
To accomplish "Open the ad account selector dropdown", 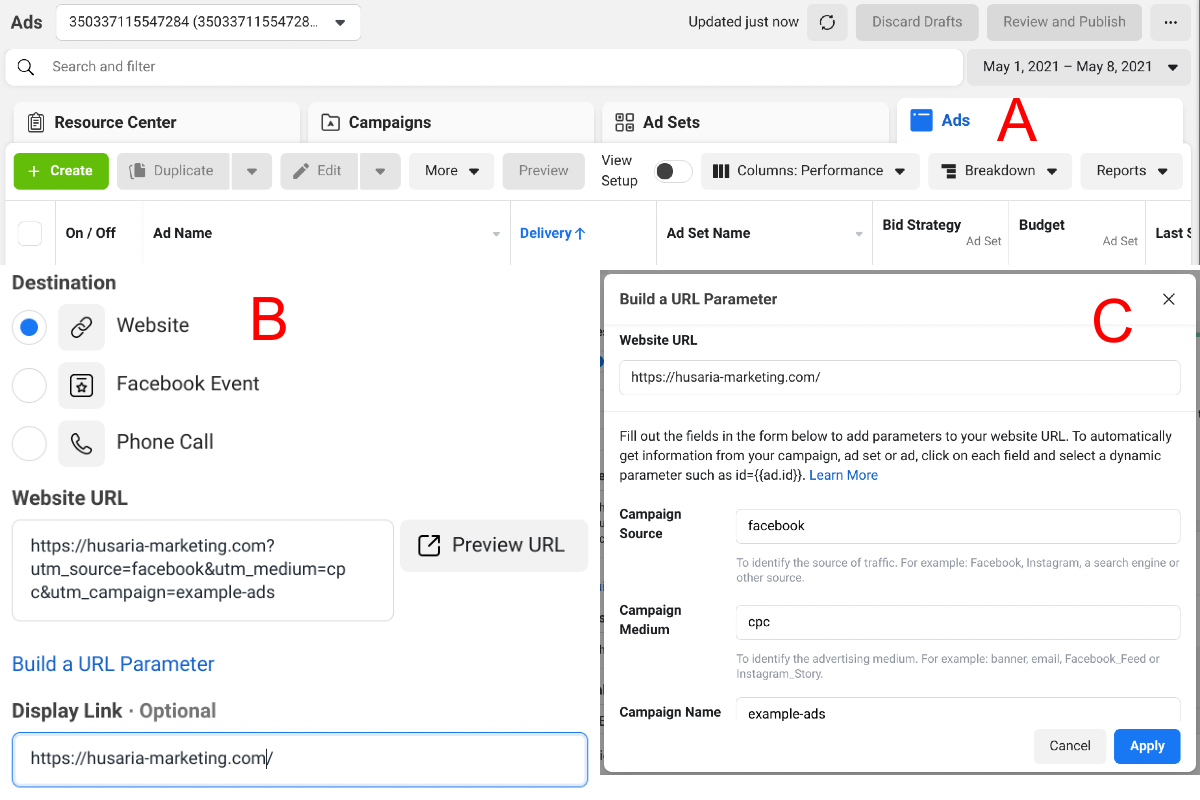I will point(209,22).
